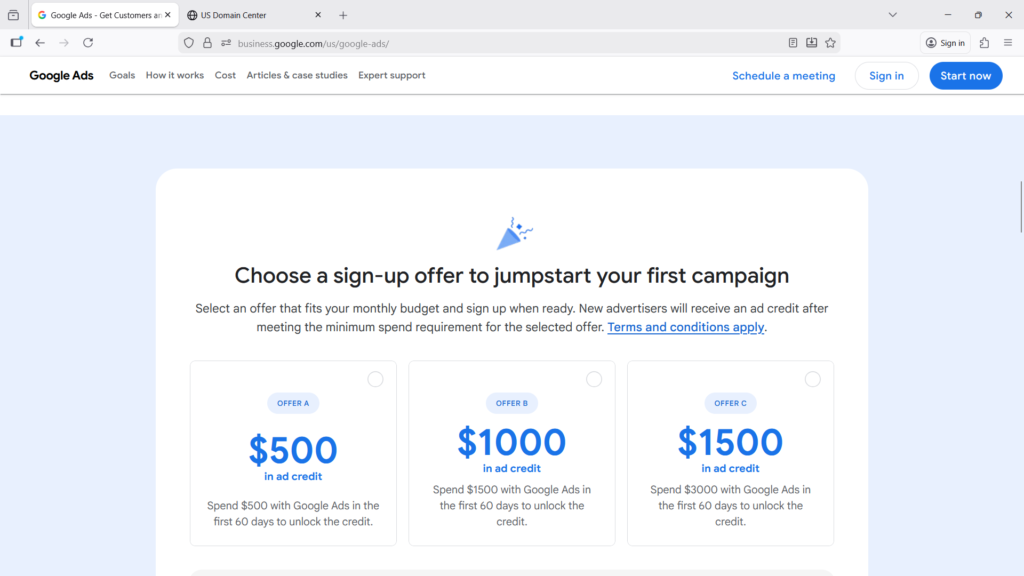Open reader view icon in the address bar
Screen dimensions: 1024x576
(x=793, y=43)
